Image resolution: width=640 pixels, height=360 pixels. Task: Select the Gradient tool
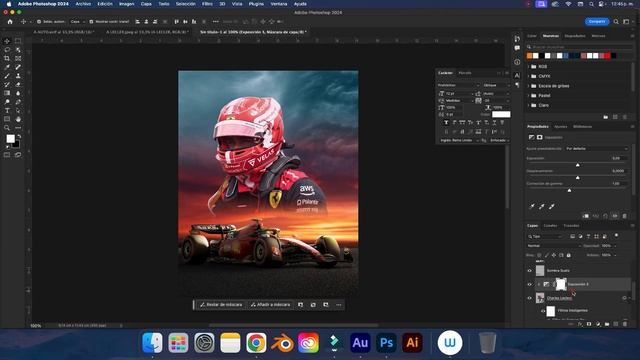tap(7, 93)
